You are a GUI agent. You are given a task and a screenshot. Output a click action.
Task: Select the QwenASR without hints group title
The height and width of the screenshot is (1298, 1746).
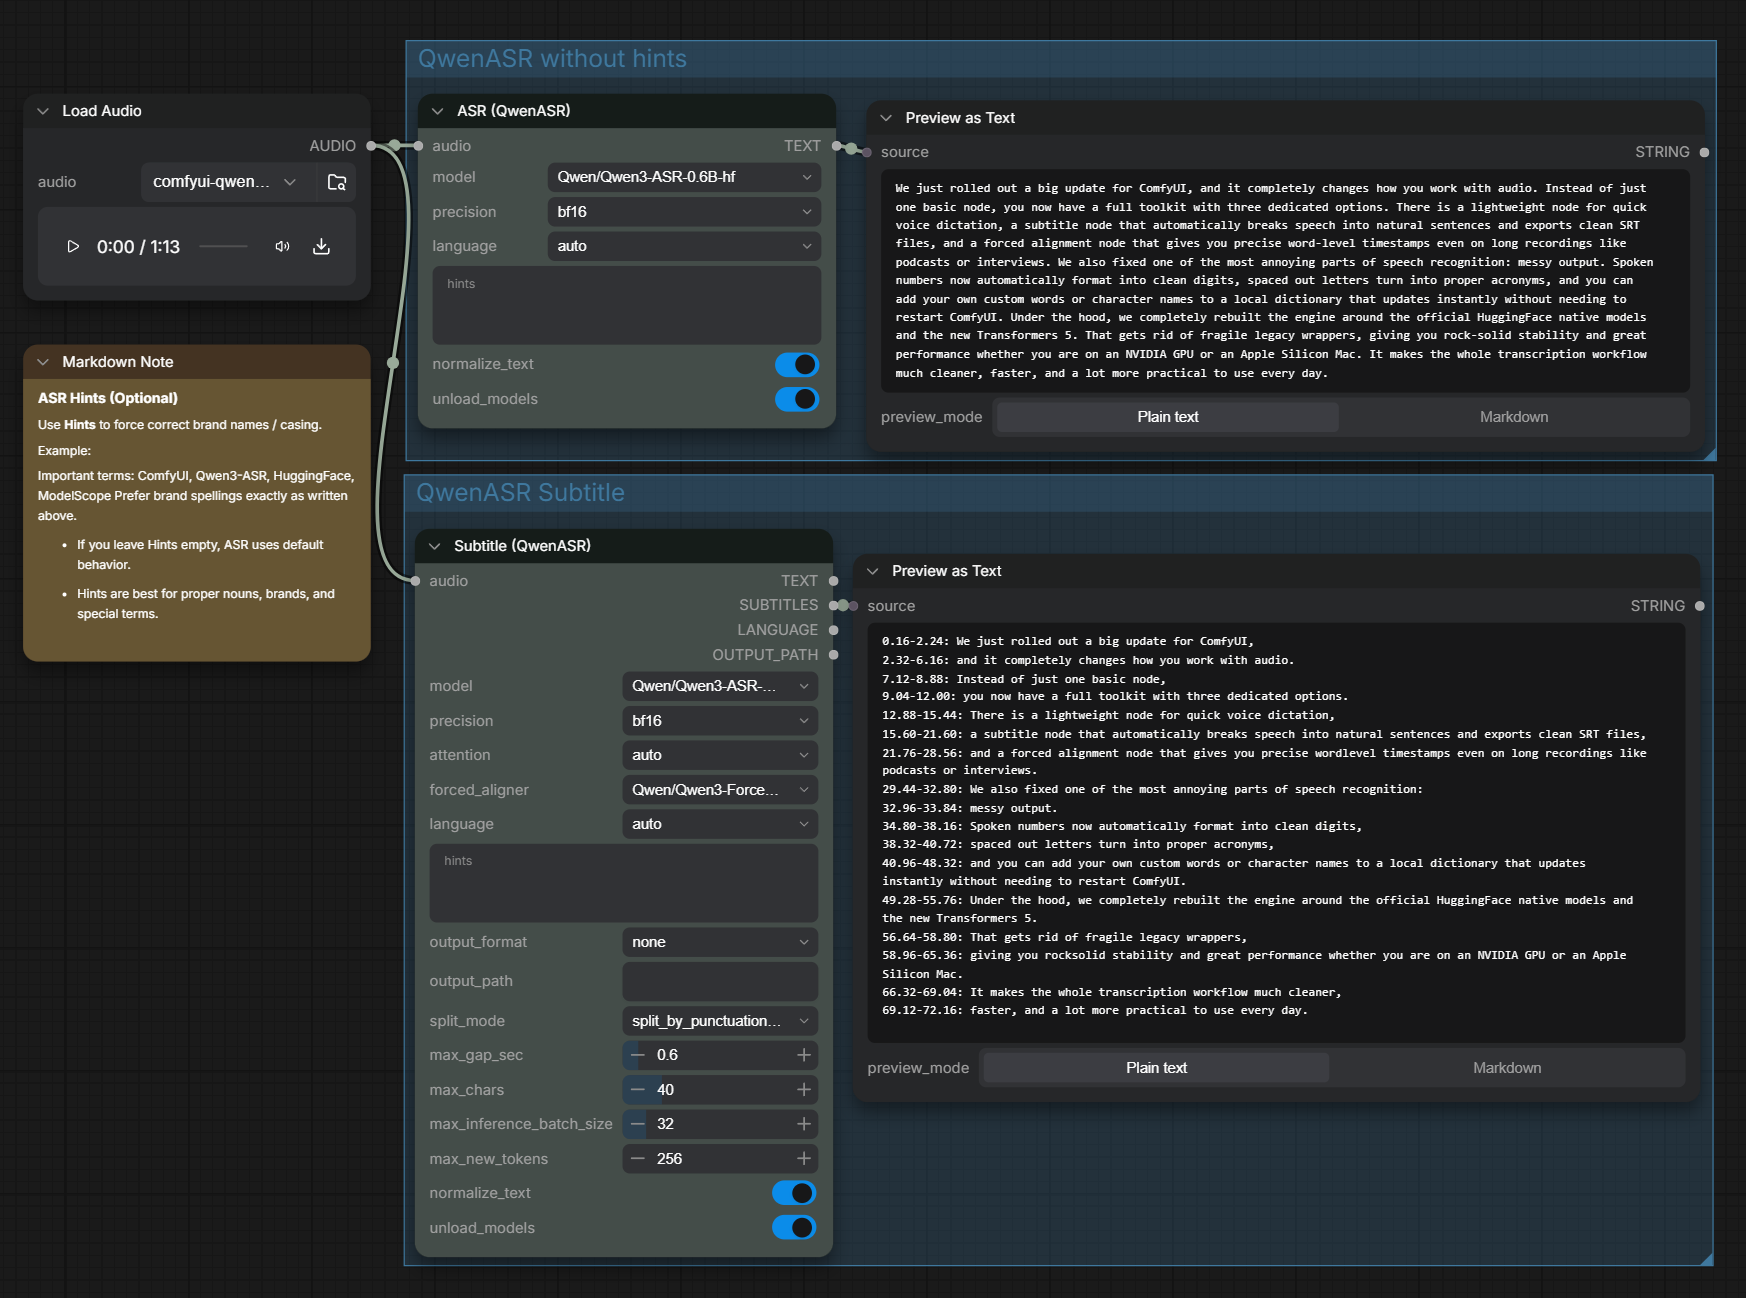click(x=552, y=59)
